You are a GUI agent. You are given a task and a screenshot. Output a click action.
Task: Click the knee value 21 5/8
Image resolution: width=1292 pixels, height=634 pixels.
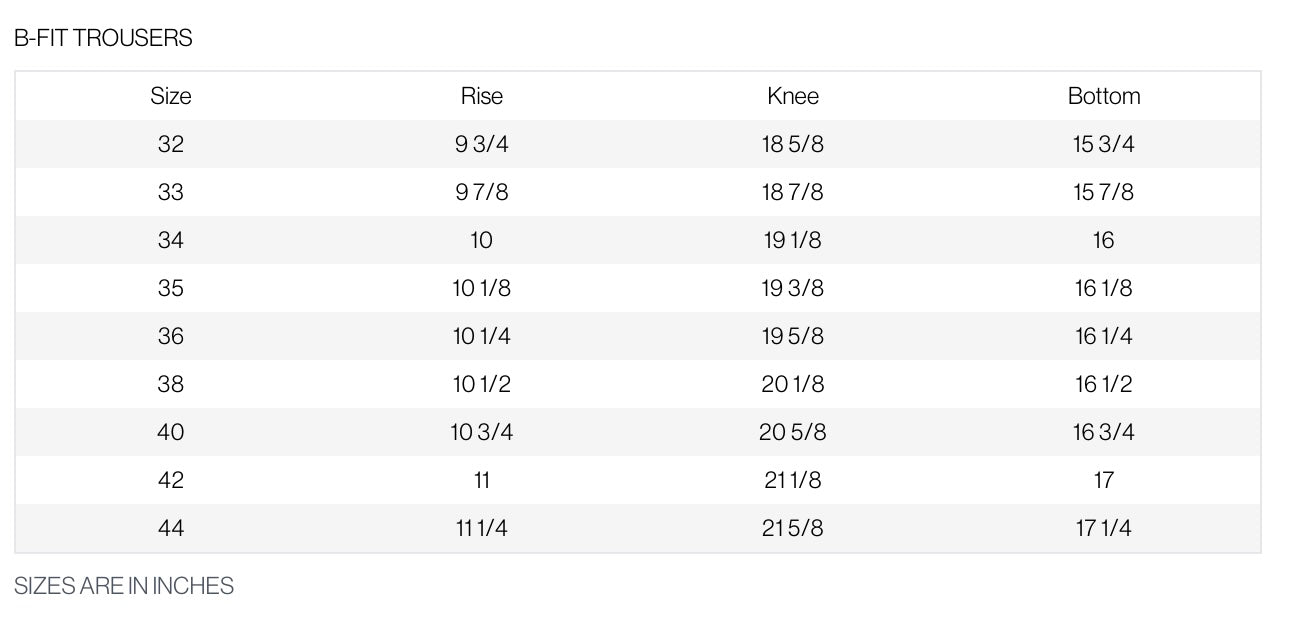click(793, 528)
